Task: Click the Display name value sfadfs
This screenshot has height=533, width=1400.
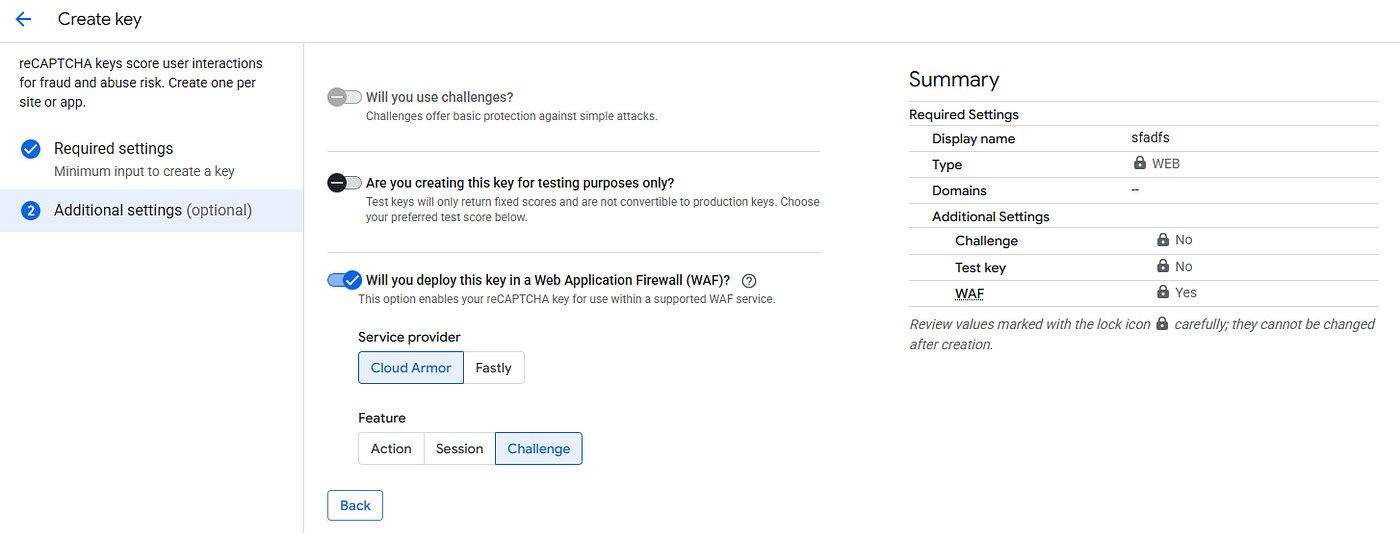Action: tap(1150, 138)
